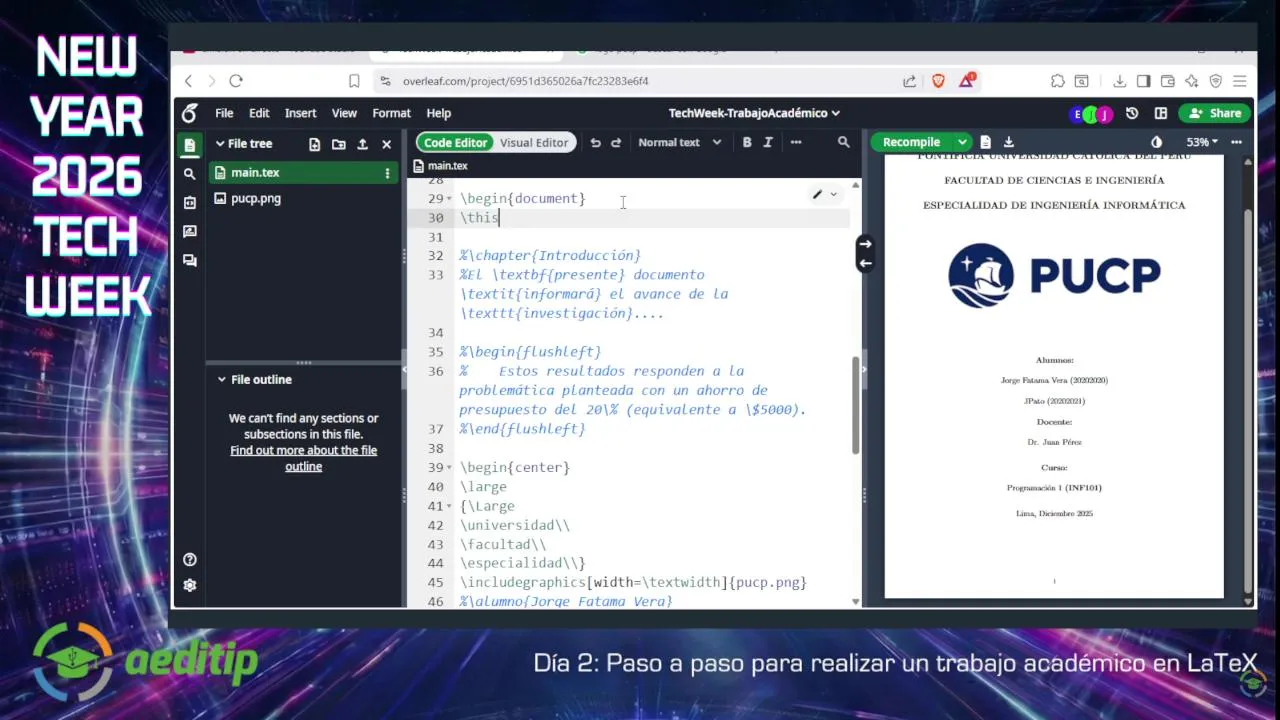Open the review panel icon in left rail
This screenshot has height=720, width=1280.
pos(190,232)
